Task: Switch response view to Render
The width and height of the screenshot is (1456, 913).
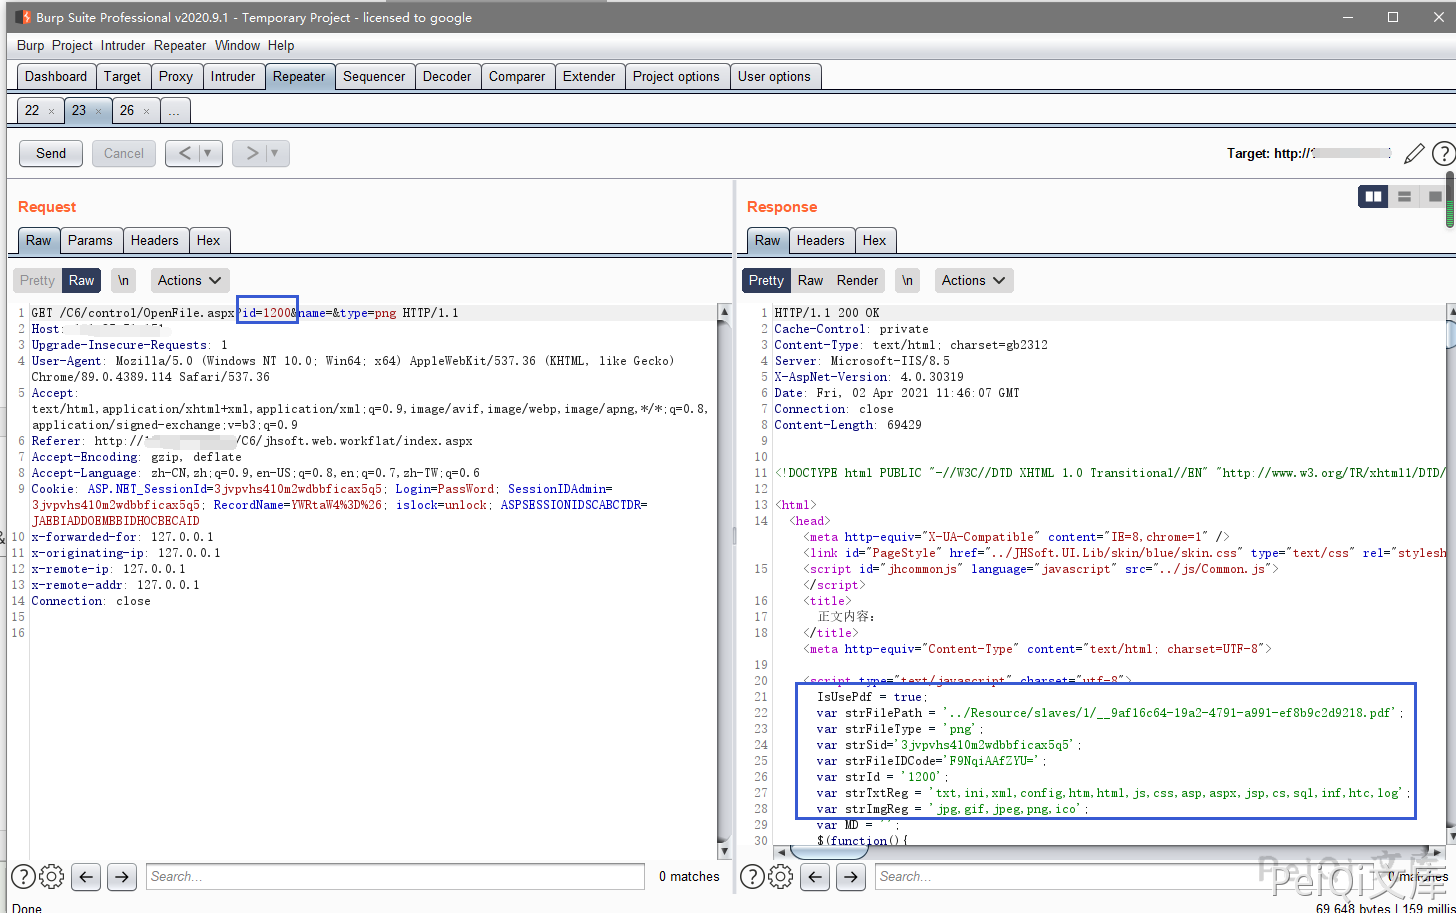Action: [857, 281]
